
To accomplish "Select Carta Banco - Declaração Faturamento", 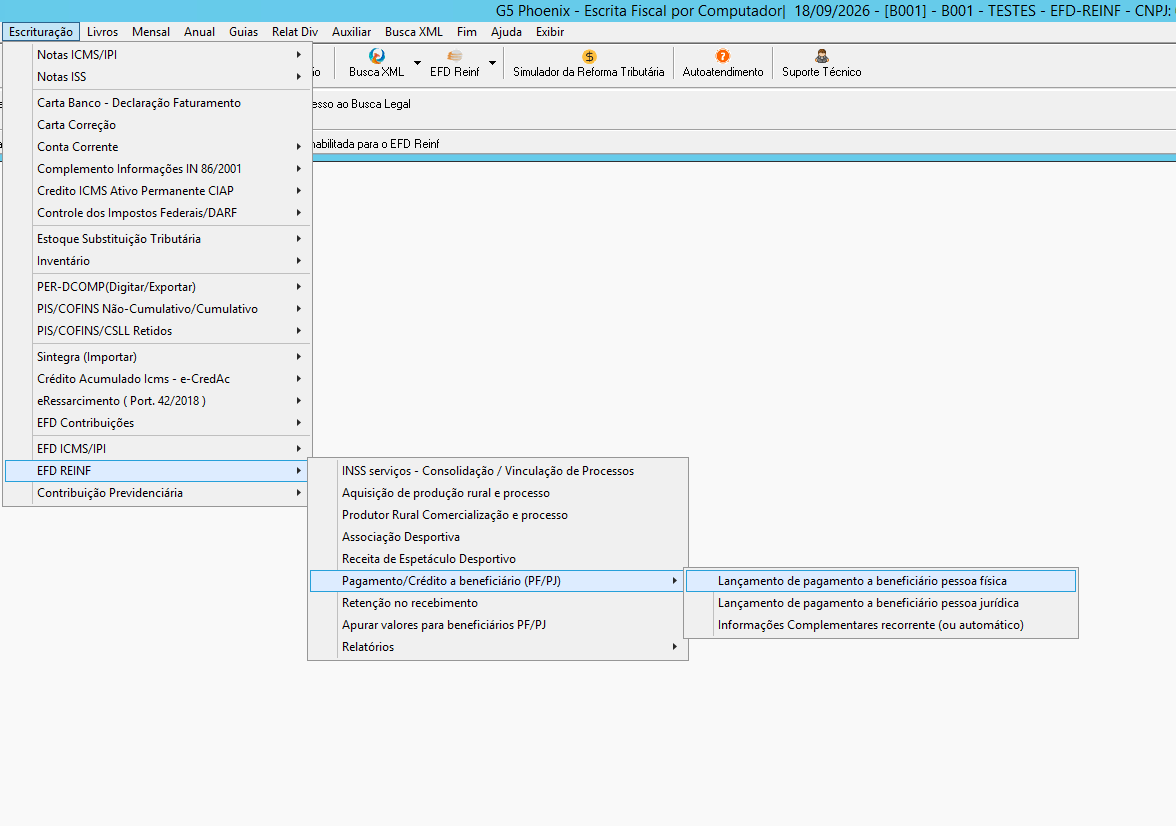I will pos(158,103).
